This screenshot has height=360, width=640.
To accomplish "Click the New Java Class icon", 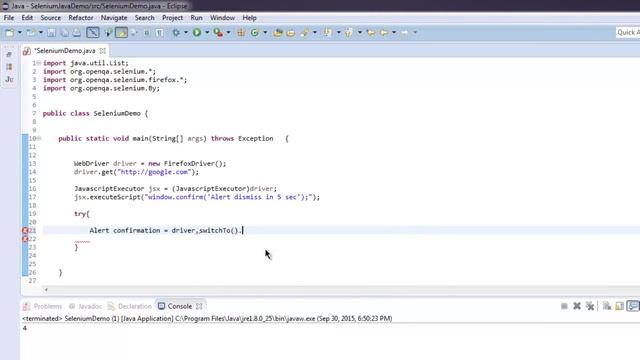I will [255, 32].
